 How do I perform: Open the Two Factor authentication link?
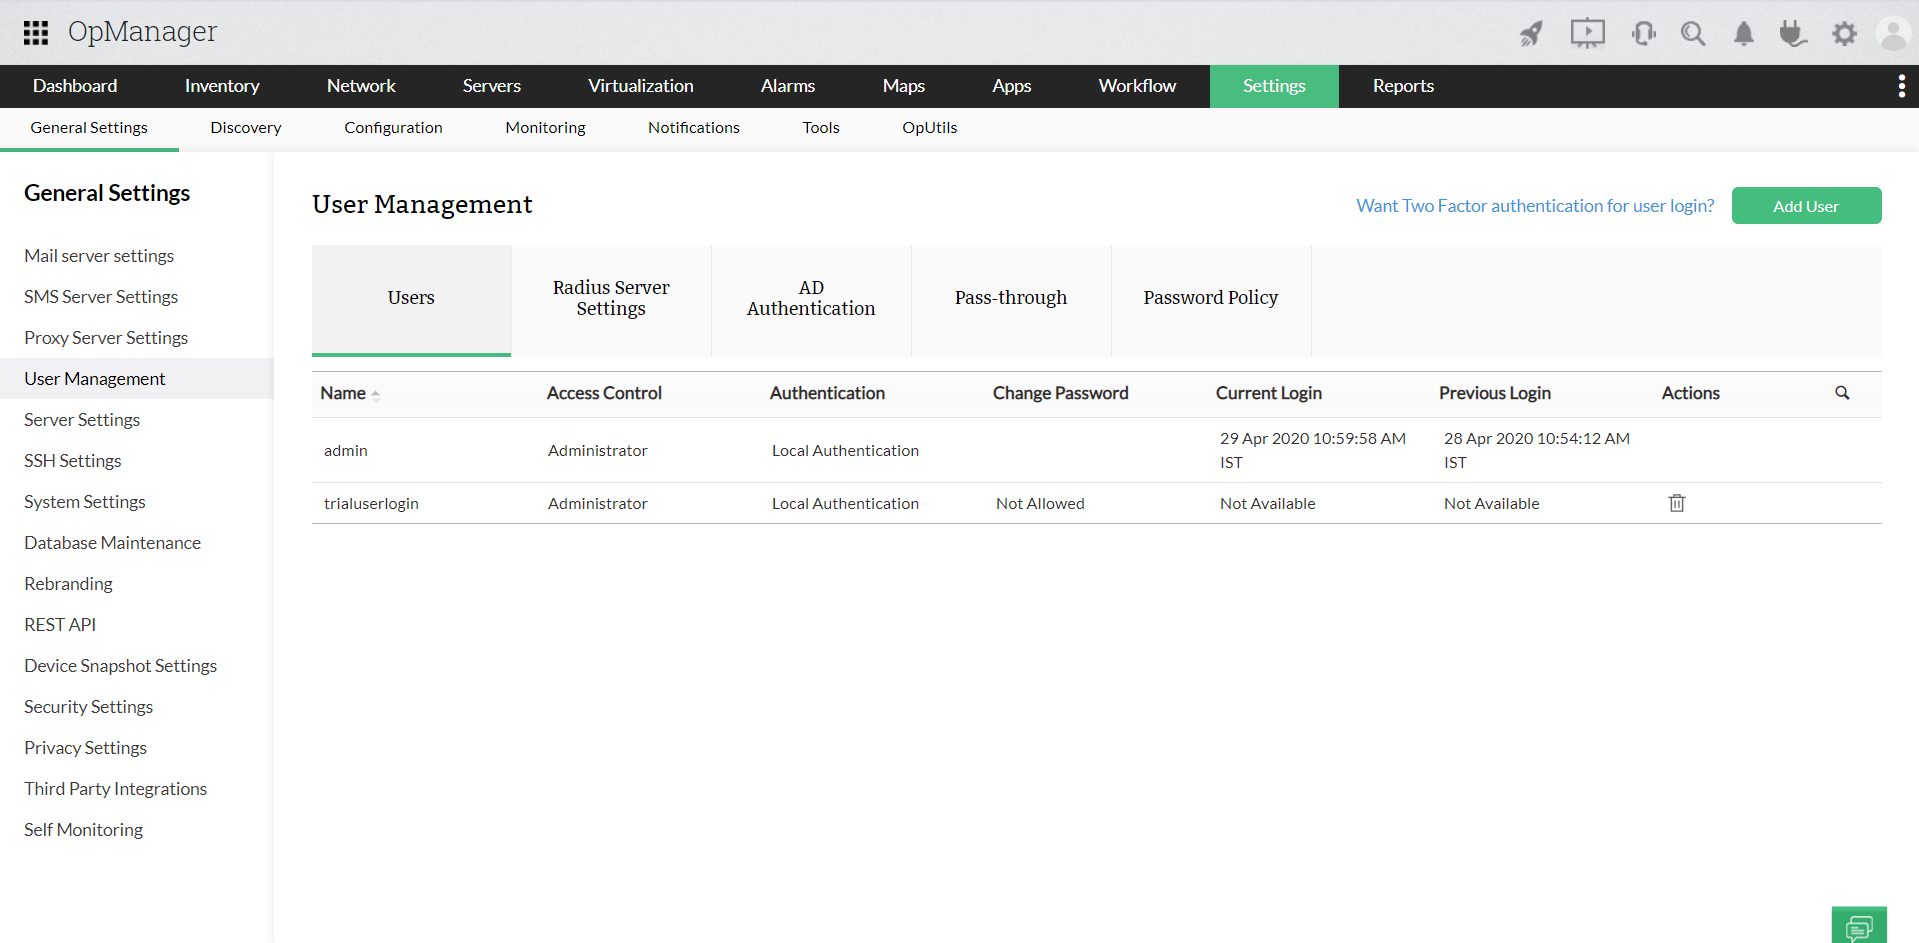pos(1535,206)
